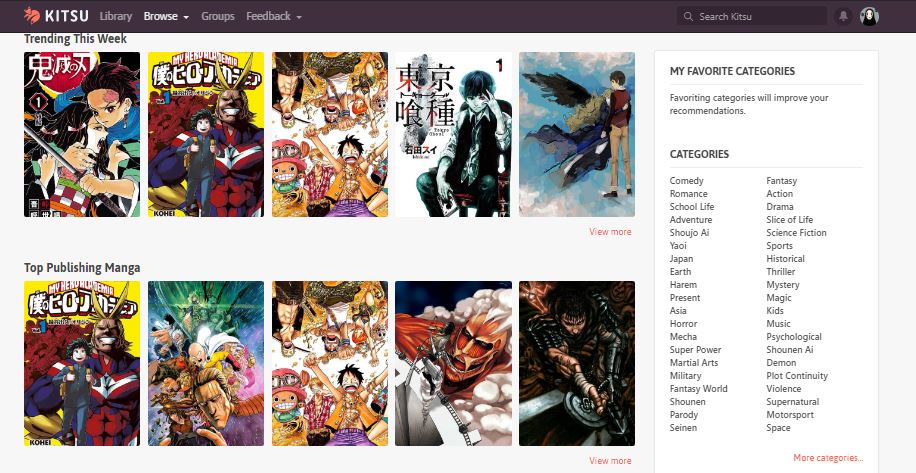Select the Military category

[685, 376]
